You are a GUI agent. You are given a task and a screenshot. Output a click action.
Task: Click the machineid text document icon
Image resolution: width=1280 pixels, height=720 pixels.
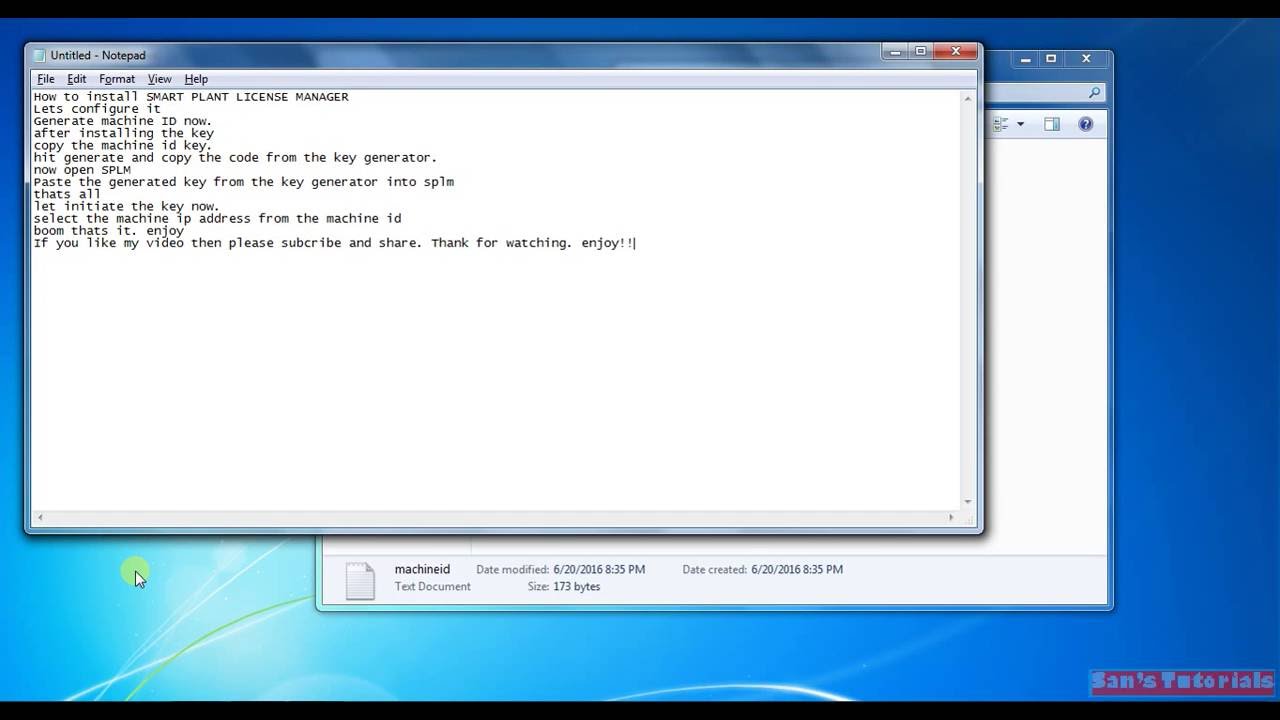click(359, 581)
